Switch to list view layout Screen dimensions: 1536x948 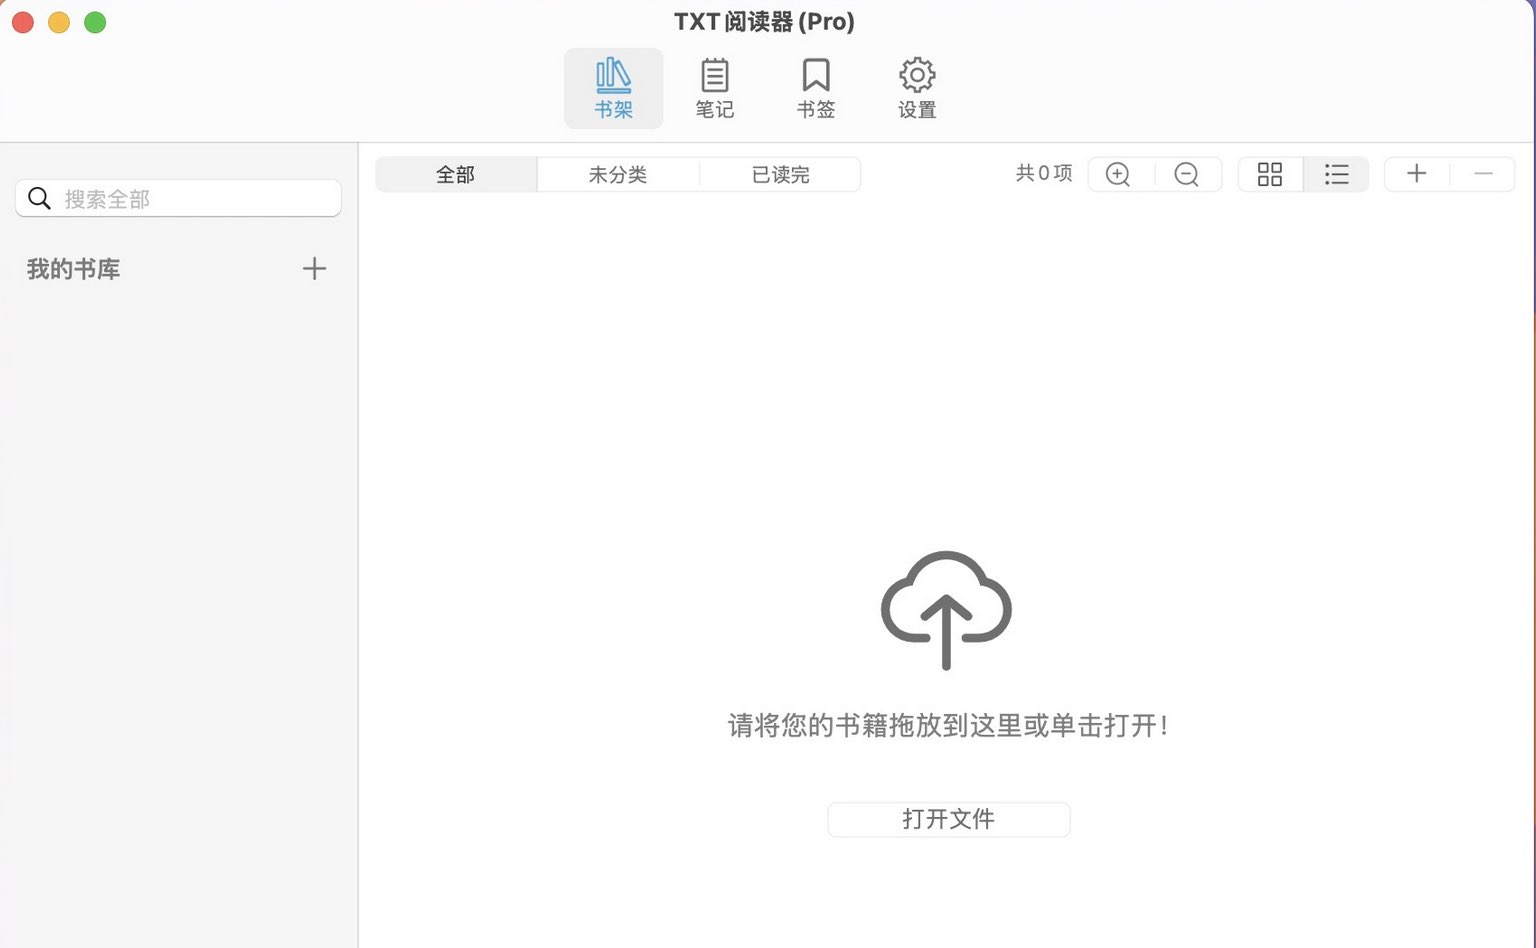tap(1337, 174)
